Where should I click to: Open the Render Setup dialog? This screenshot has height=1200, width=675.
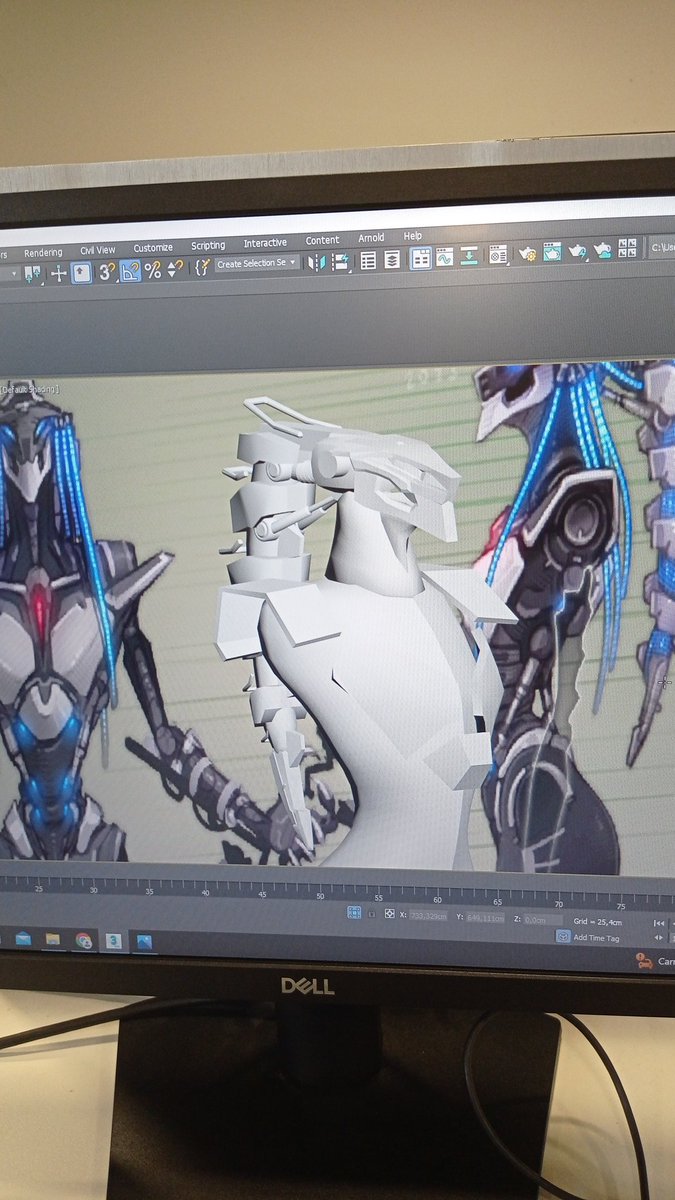(x=527, y=254)
